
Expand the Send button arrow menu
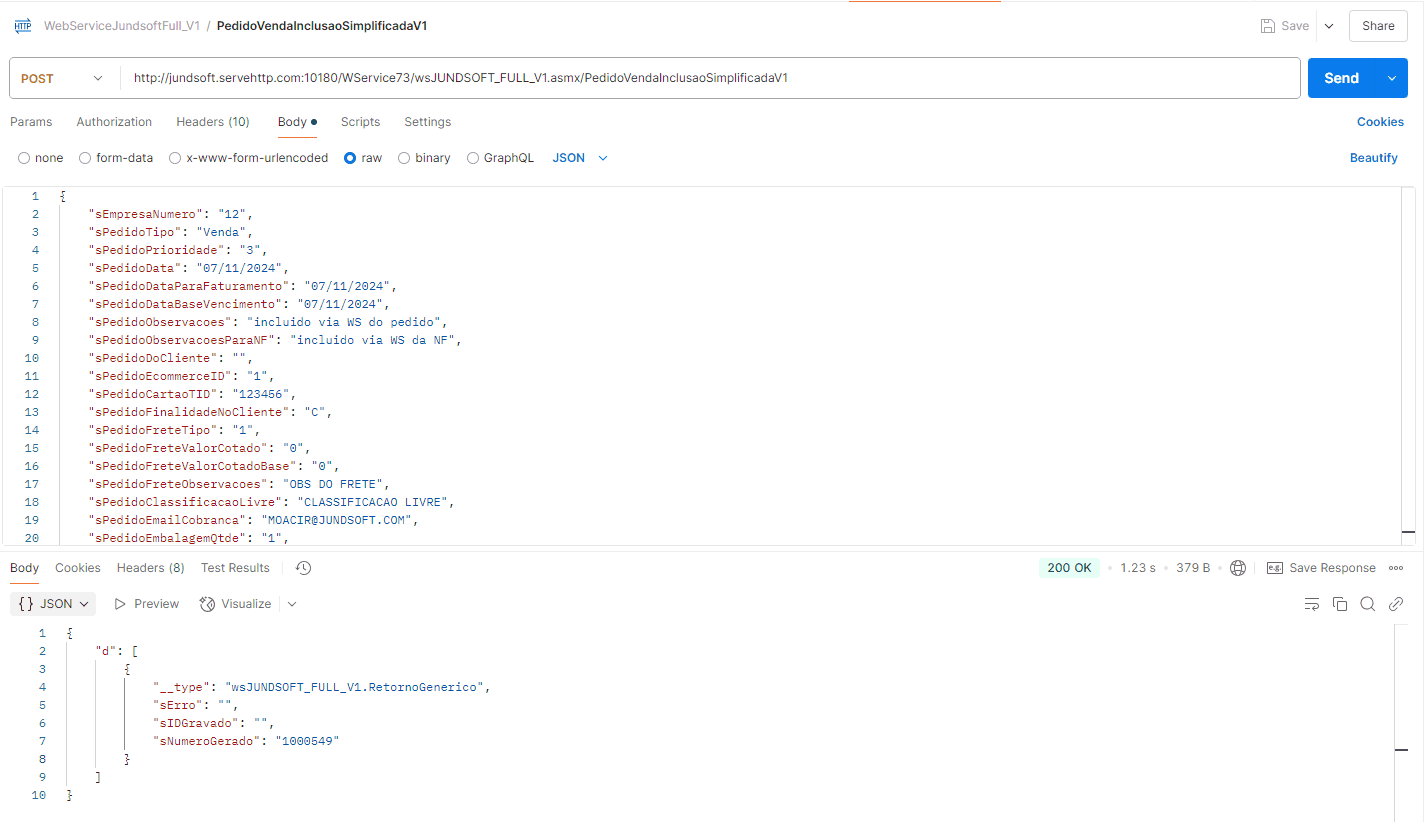coord(1391,78)
